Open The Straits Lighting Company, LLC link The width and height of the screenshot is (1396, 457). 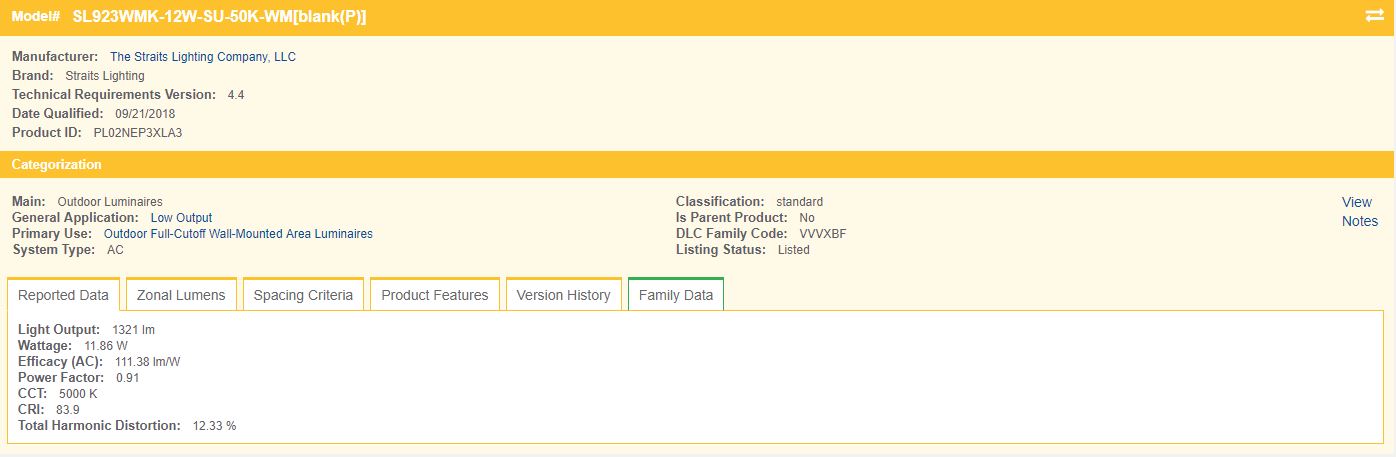click(203, 57)
